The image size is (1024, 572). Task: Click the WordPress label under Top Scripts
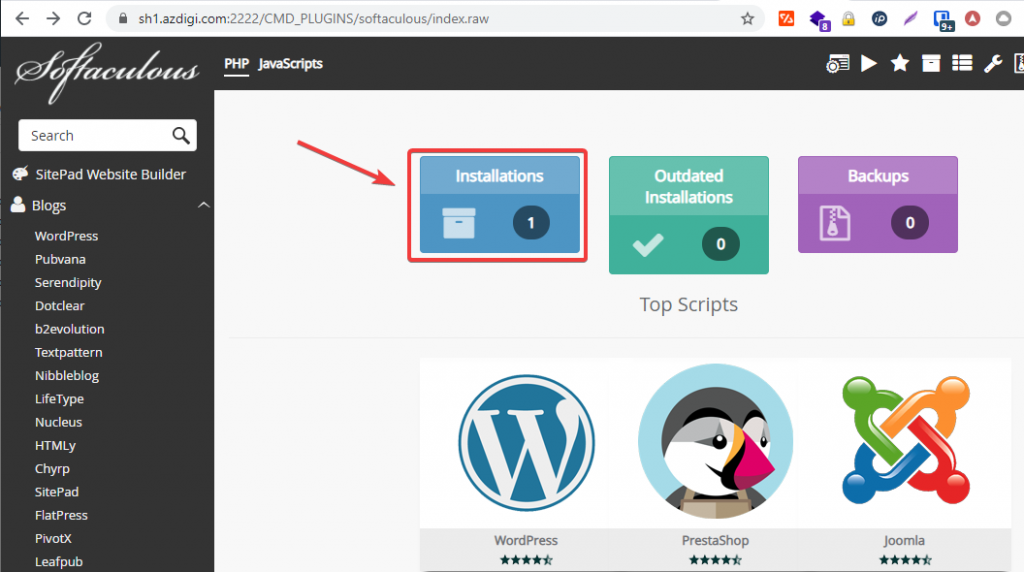[x=526, y=541]
